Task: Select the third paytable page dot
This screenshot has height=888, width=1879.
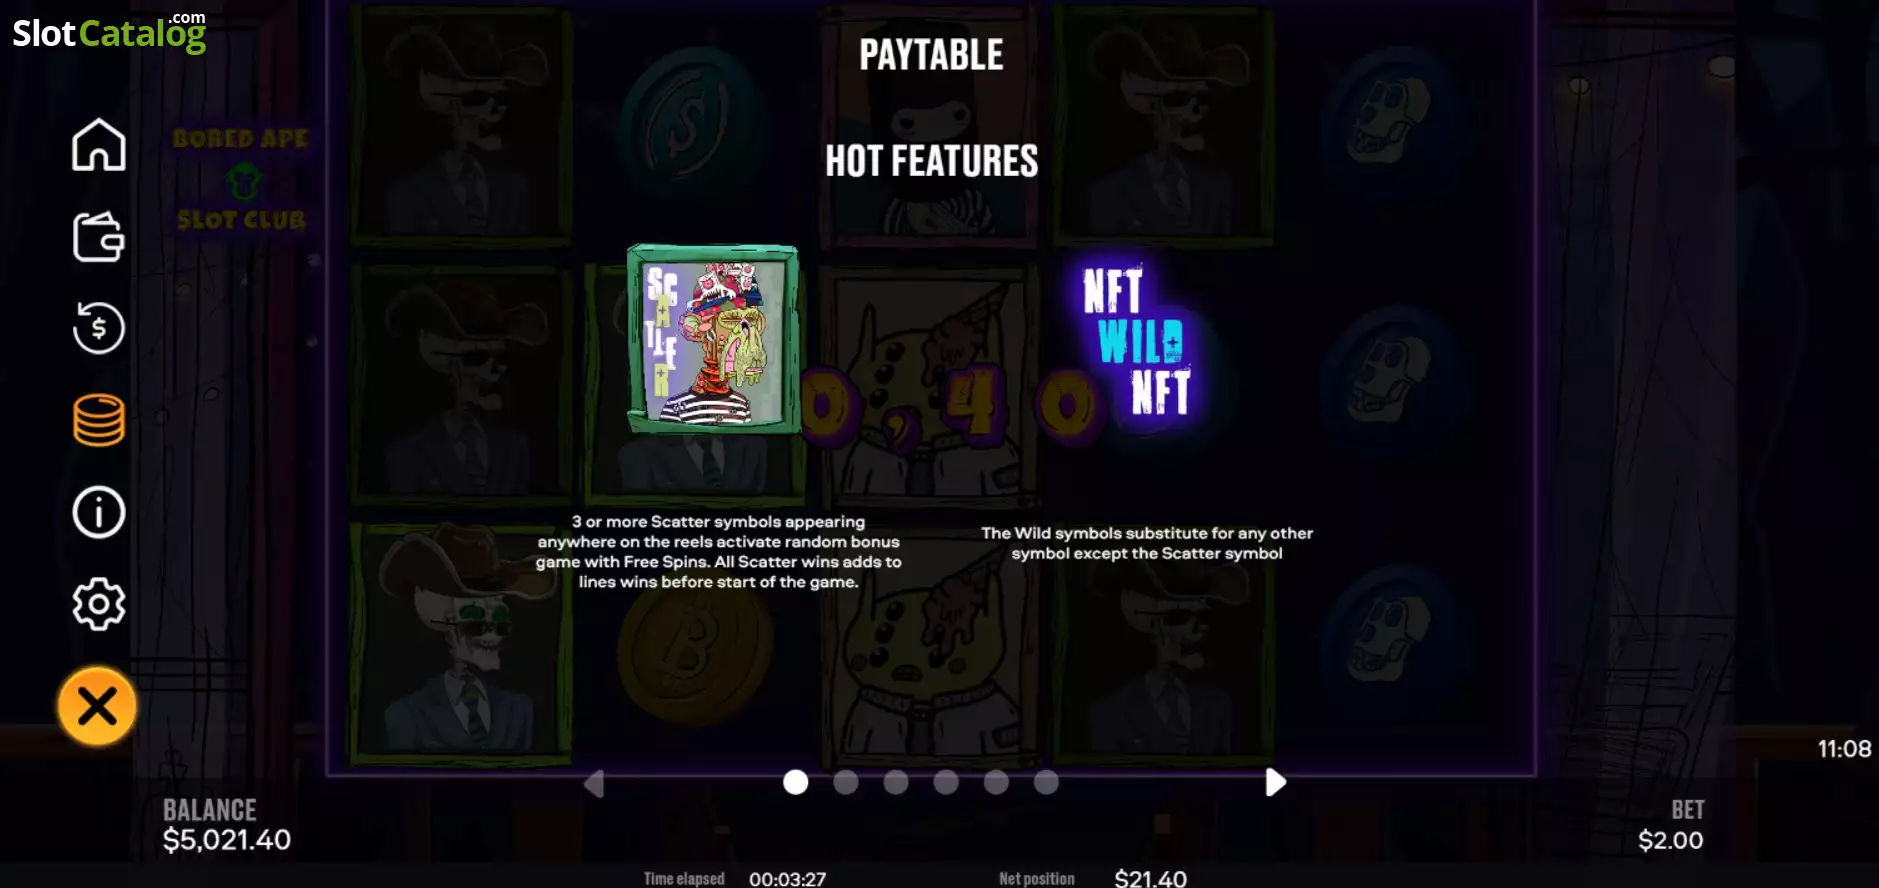Action: coord(896,782)
